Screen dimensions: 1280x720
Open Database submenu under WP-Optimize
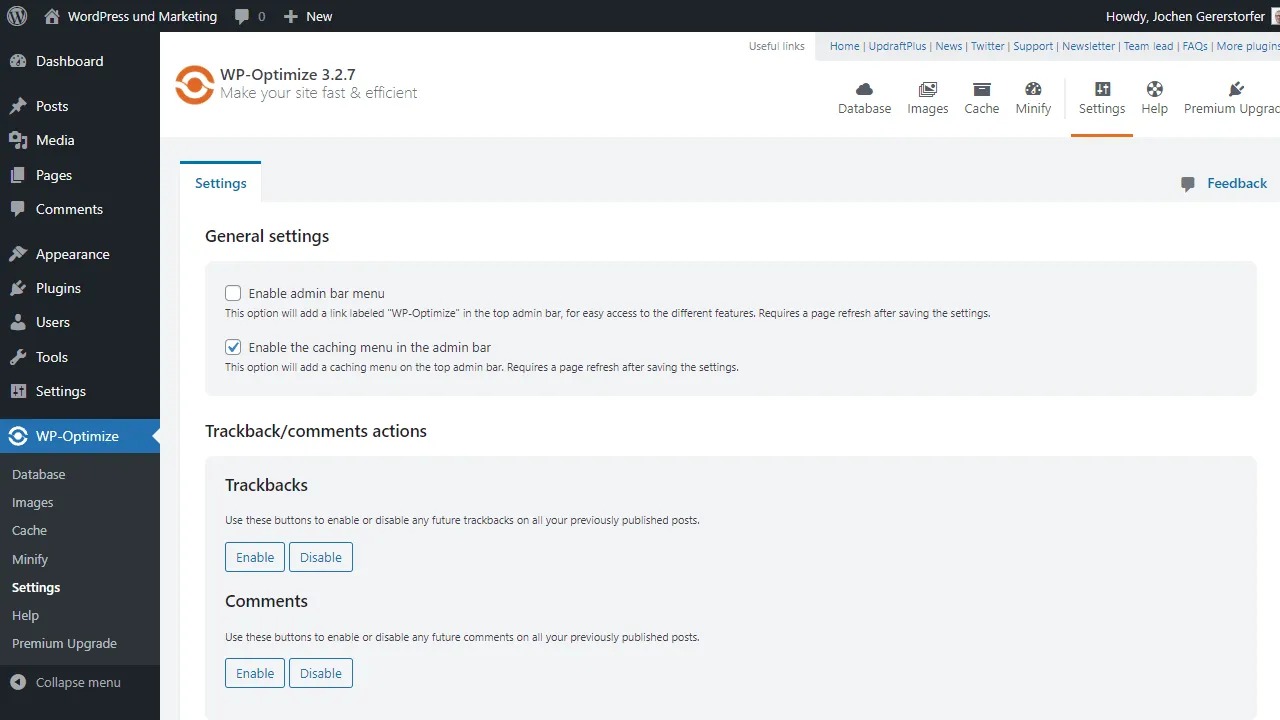tap(39, 474)
